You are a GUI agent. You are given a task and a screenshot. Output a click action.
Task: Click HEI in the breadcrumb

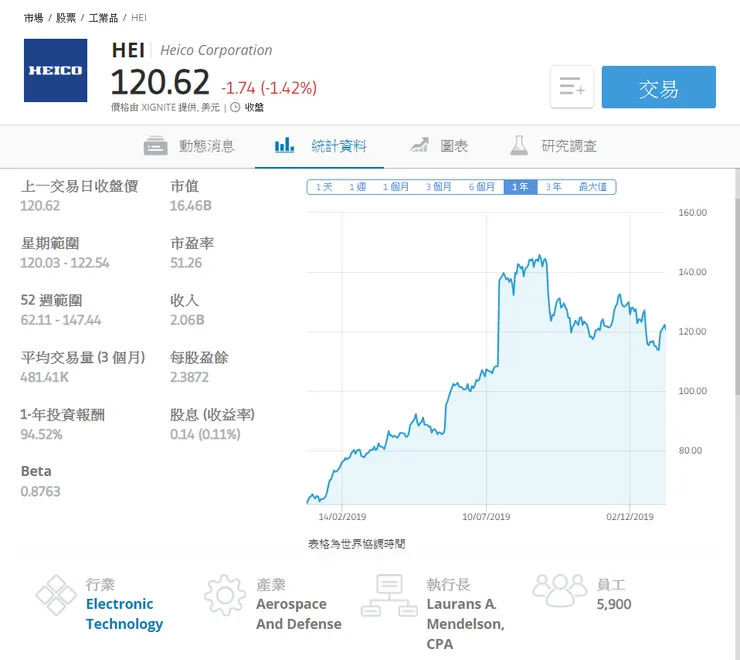(x=139, y=18)
